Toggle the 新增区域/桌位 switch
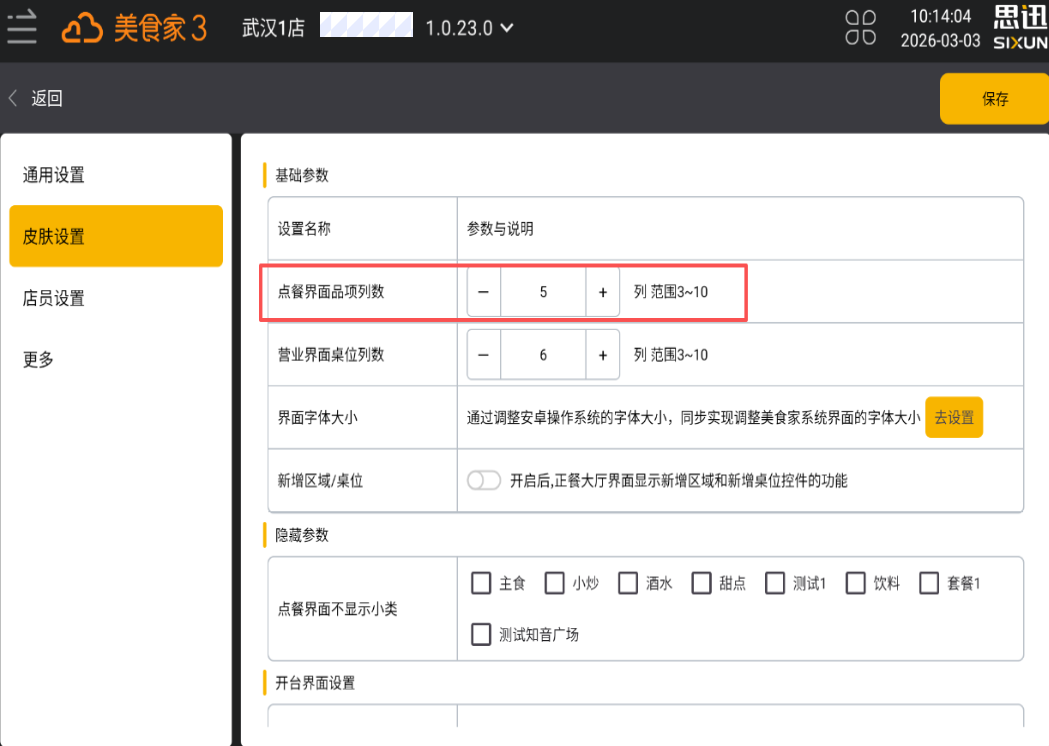Viewport: 1049px width, 746px height. (x=484, y=480)
